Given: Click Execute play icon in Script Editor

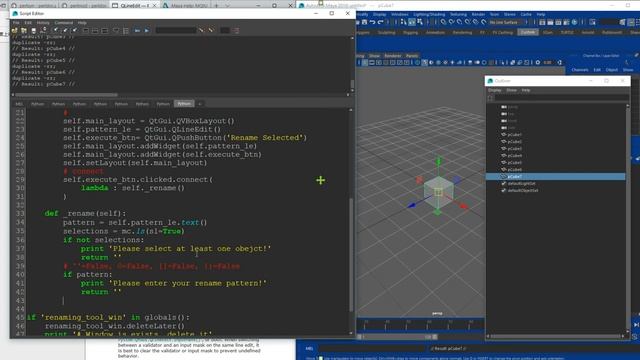Looking at the screenshot, I should pos(147,30).
